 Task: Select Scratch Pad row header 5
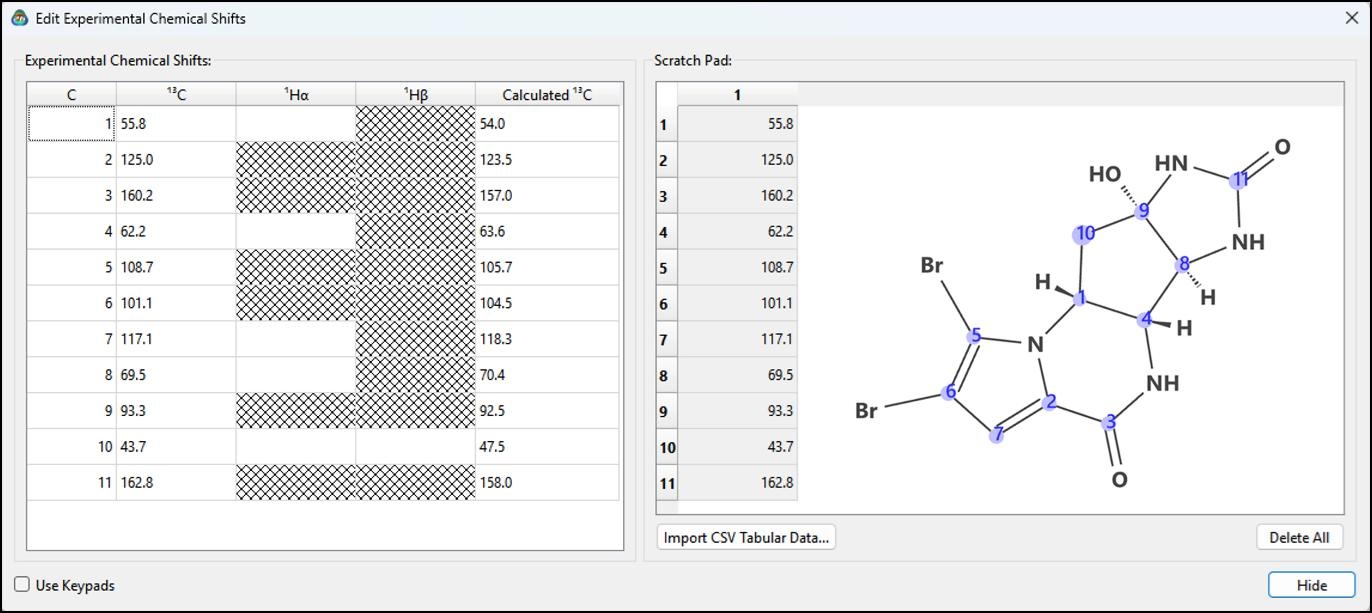[667, 268]
